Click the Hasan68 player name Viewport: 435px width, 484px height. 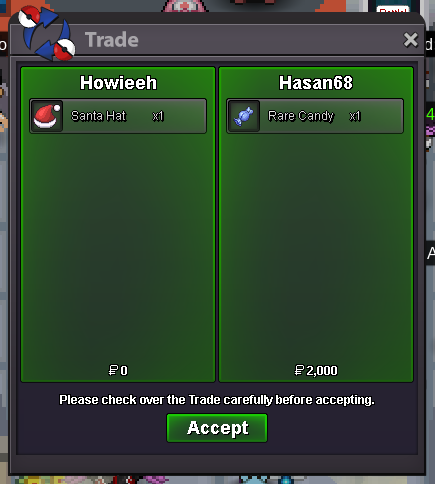316,83
